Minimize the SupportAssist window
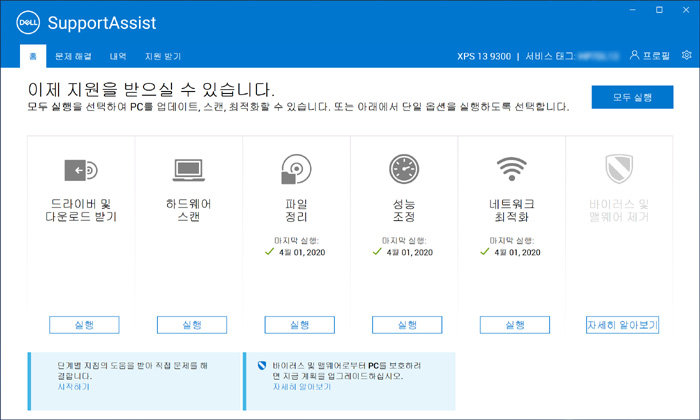Viewport: 700px width, 420px height. click(633, 10)
